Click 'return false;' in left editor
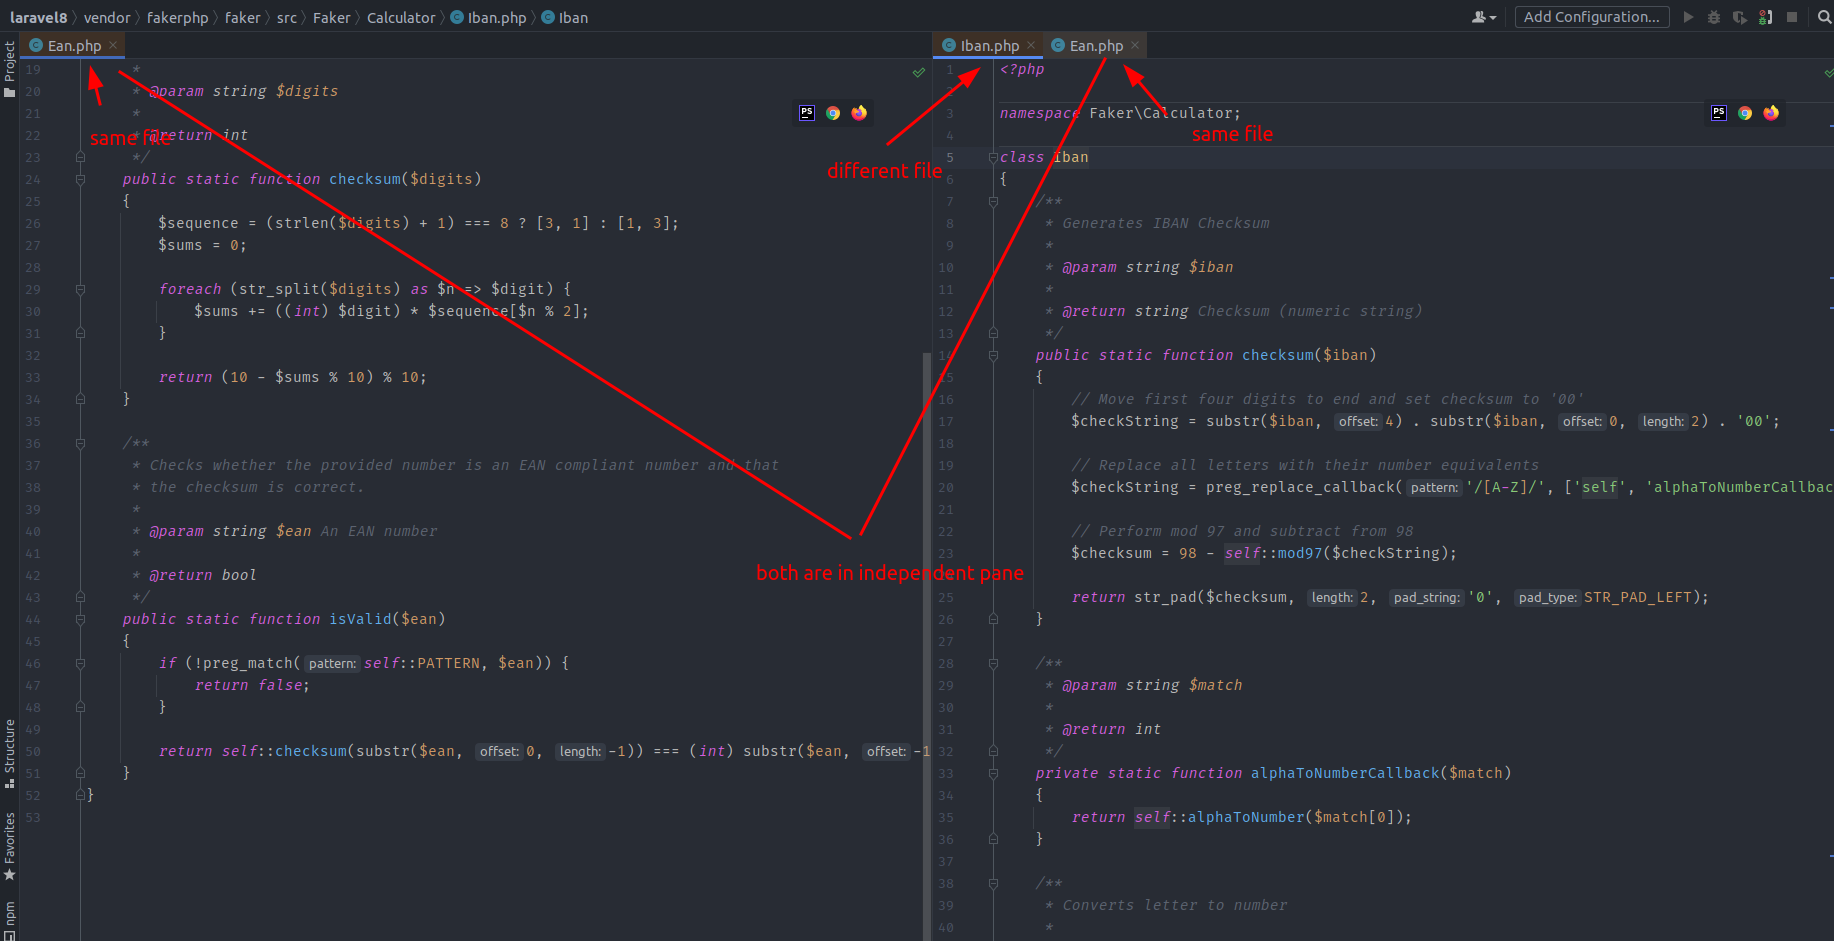Screen dimensions: 1834x941 pos(252,685)
